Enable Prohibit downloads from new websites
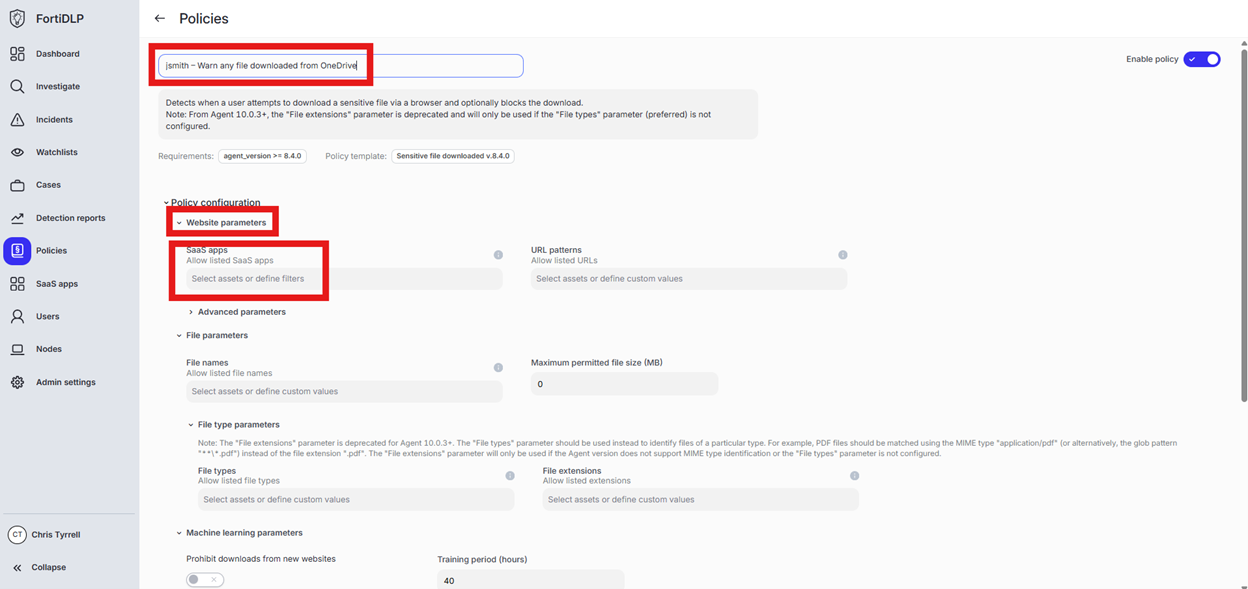1248x589 pixels. click(205, 580)
